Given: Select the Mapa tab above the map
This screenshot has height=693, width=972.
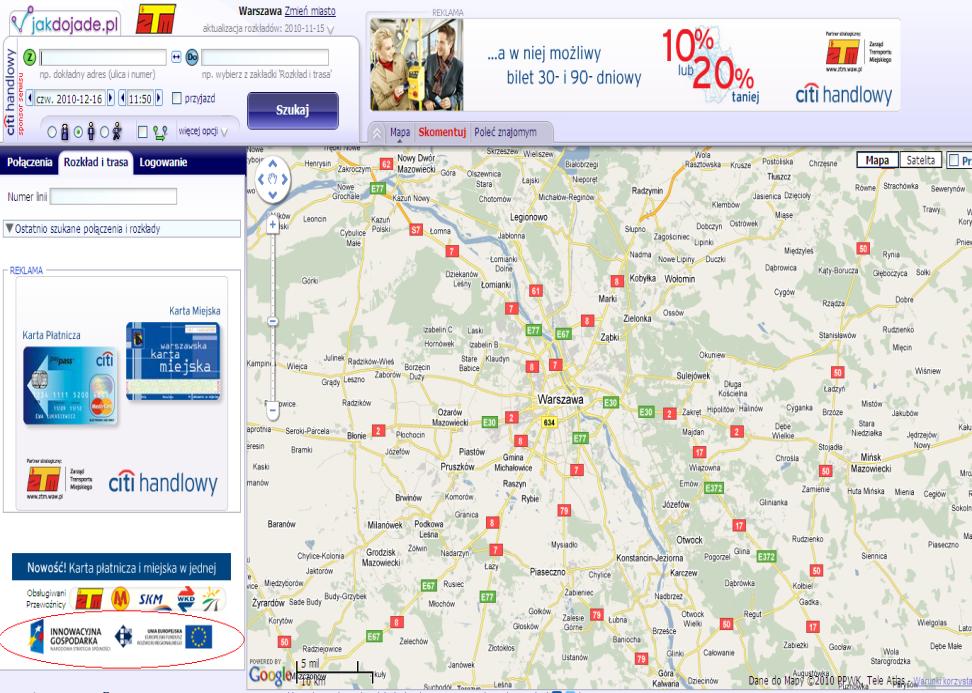Looking at the screenshot, I should coord(400,132).
